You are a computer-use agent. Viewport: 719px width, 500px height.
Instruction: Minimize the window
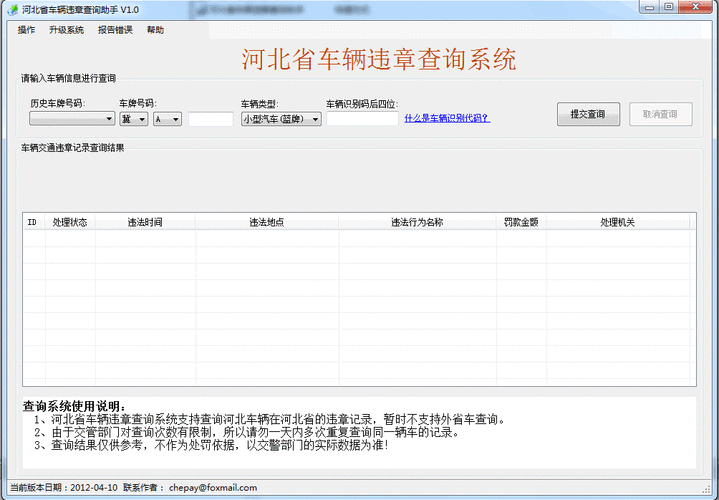(648, 7)
